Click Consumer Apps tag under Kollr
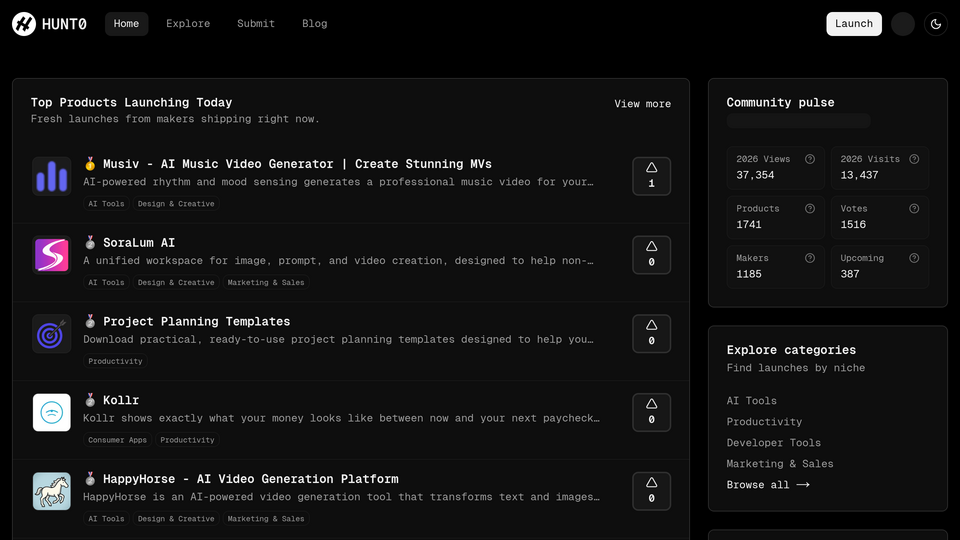 point(117,440)
